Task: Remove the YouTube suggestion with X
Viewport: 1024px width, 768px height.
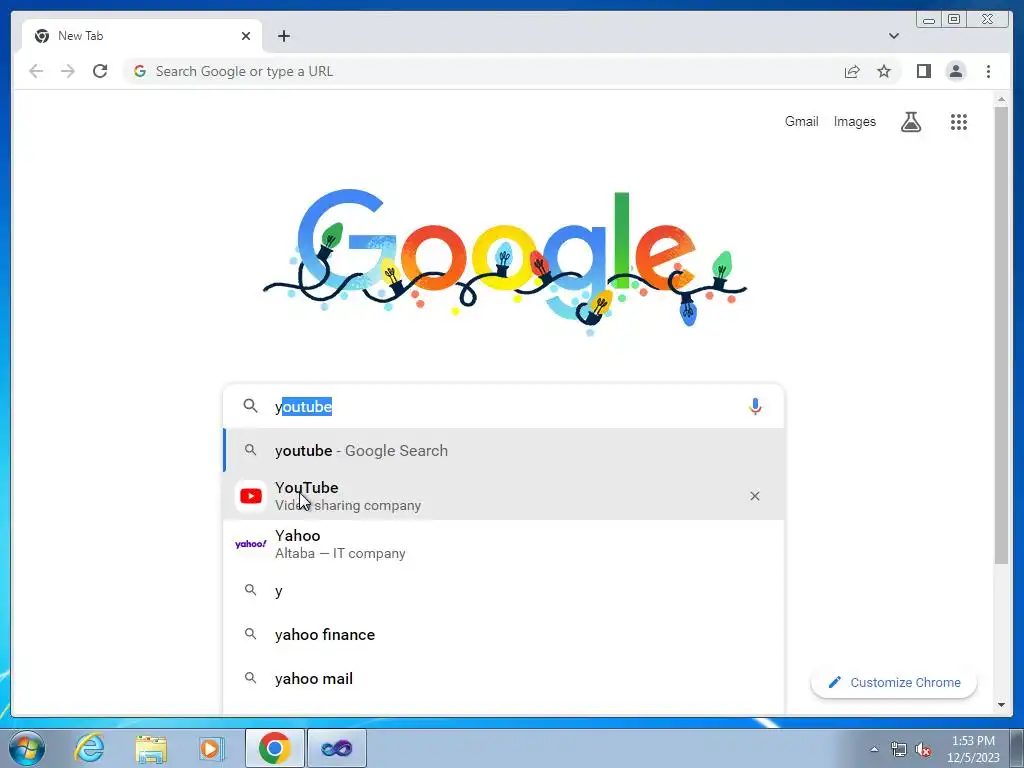Action: pyautogui.click(x=755, y=496)
